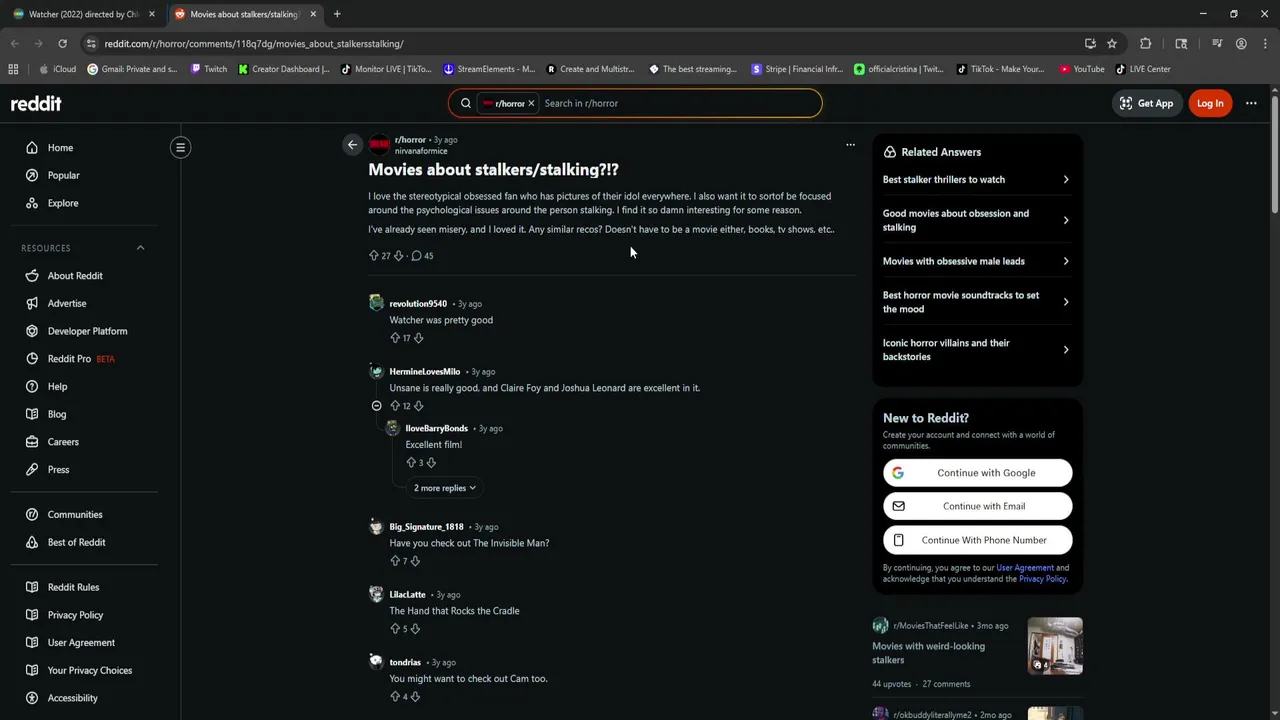The width and height of the screenshot is (1280, 720).
Task: Remove the r/horror search filter chip
Action: tap(531, 103)
